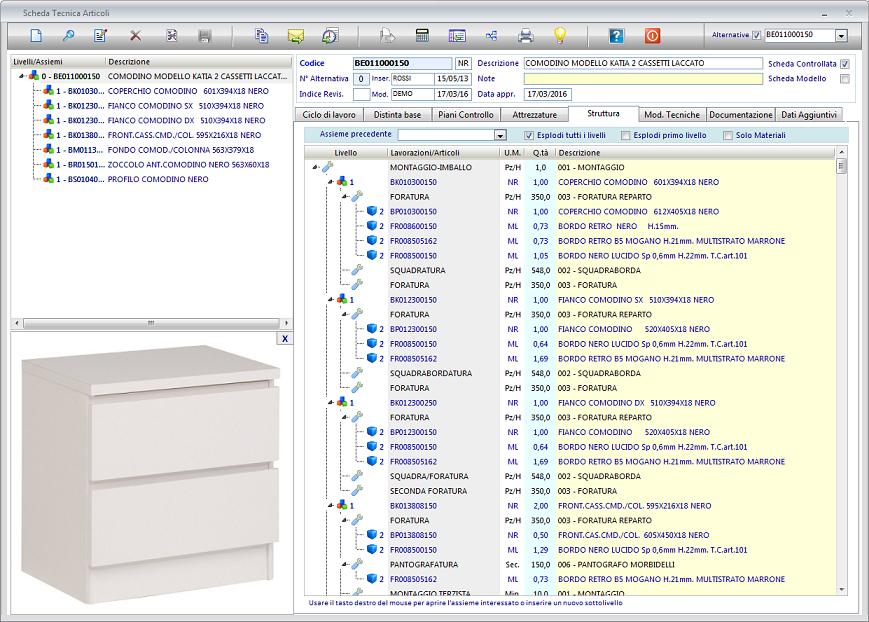This screenshot has height=622, width=869.
Task: Close the product image preview with X
Action: click(x=285, y=339)
